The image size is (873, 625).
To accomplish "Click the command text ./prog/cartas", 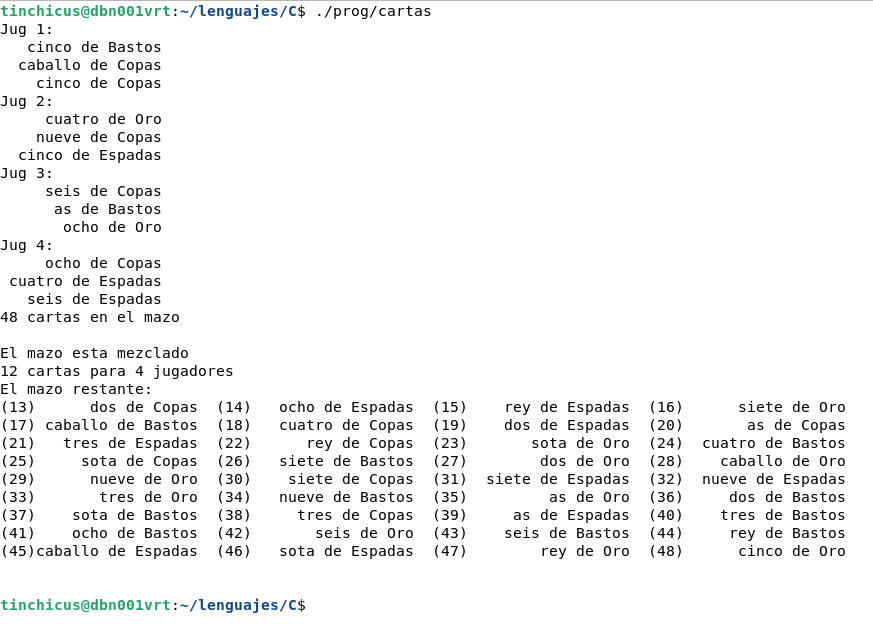I will coord(373,11).
